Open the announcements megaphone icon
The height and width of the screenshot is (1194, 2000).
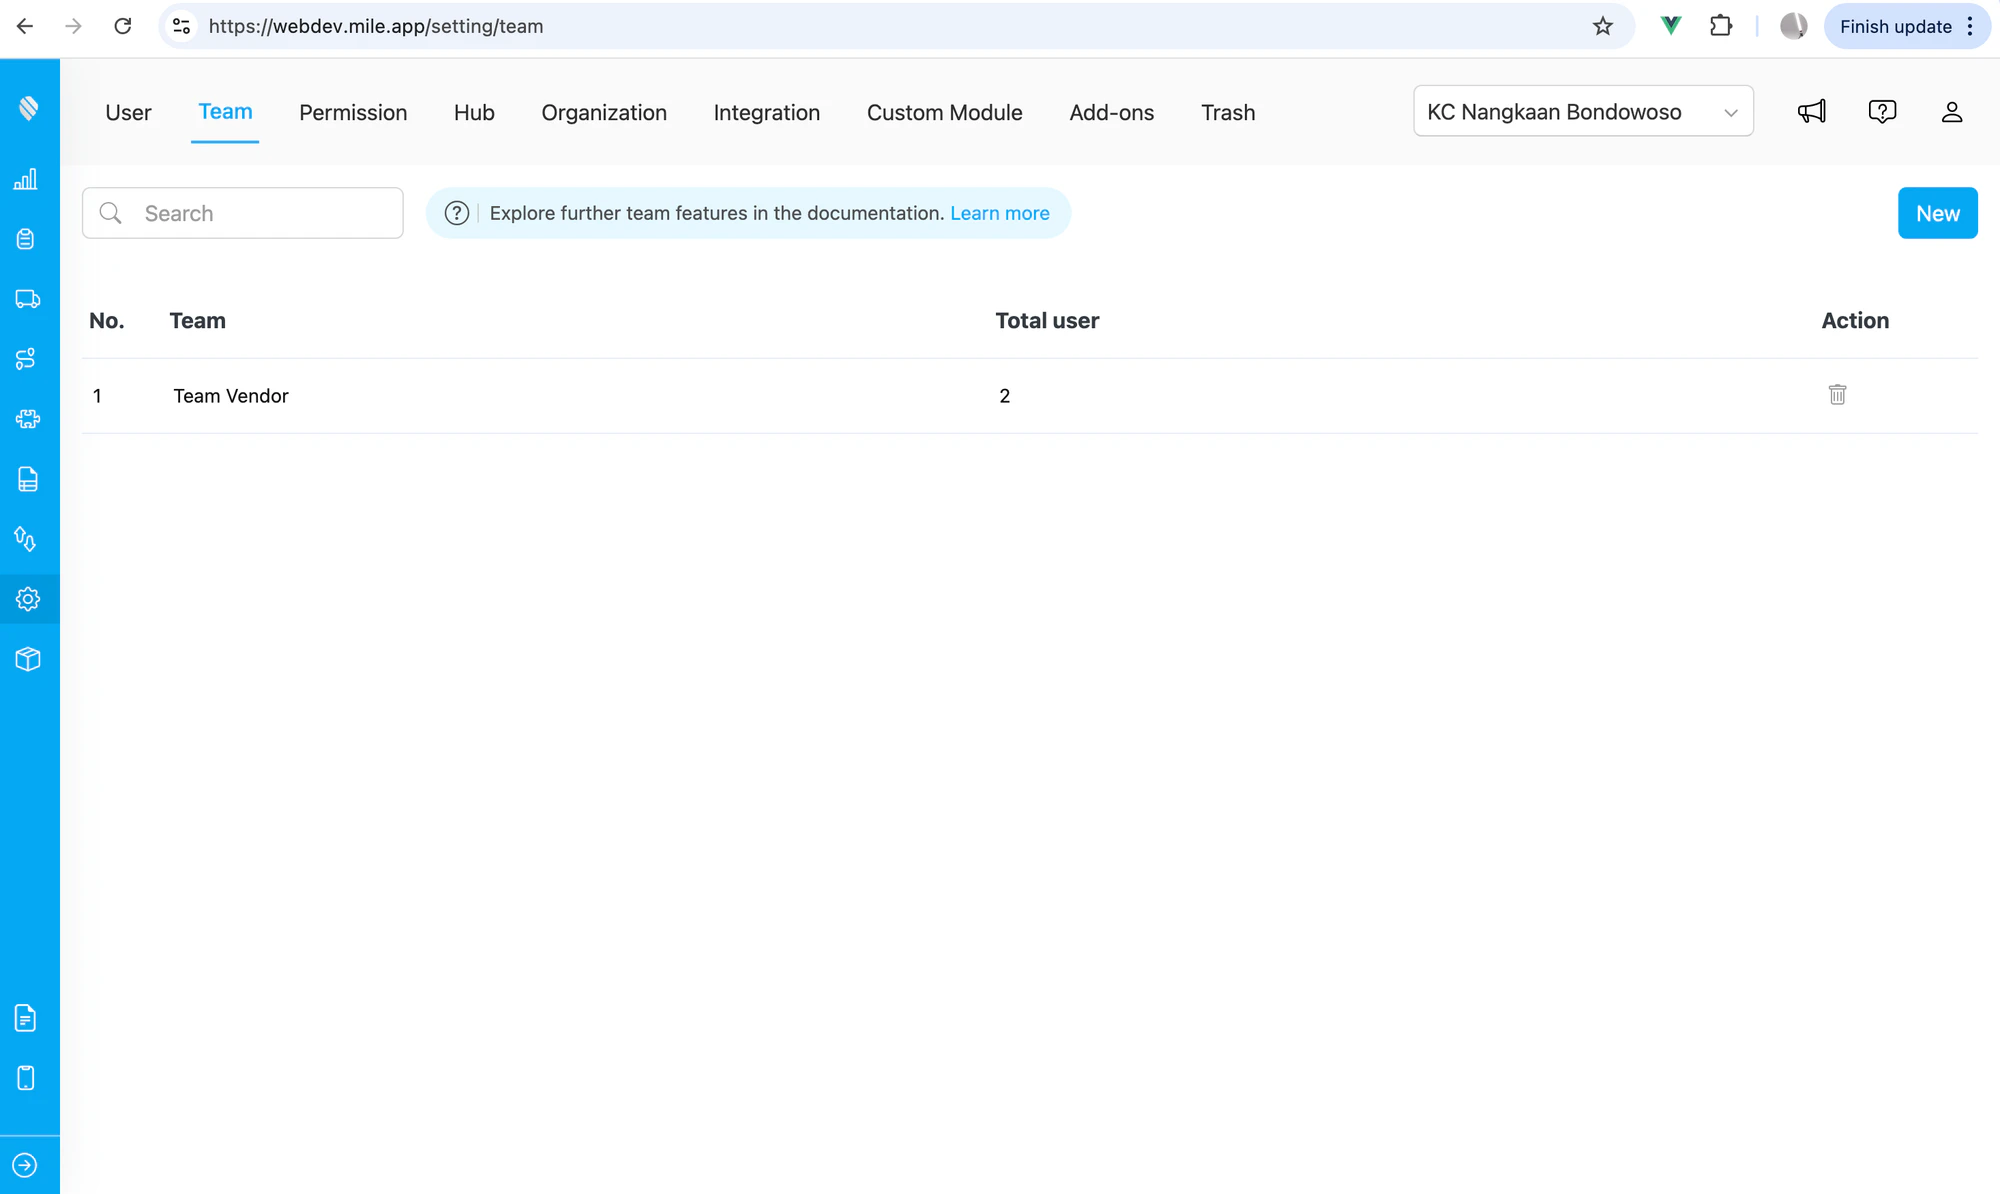[x=1811, y=111]
